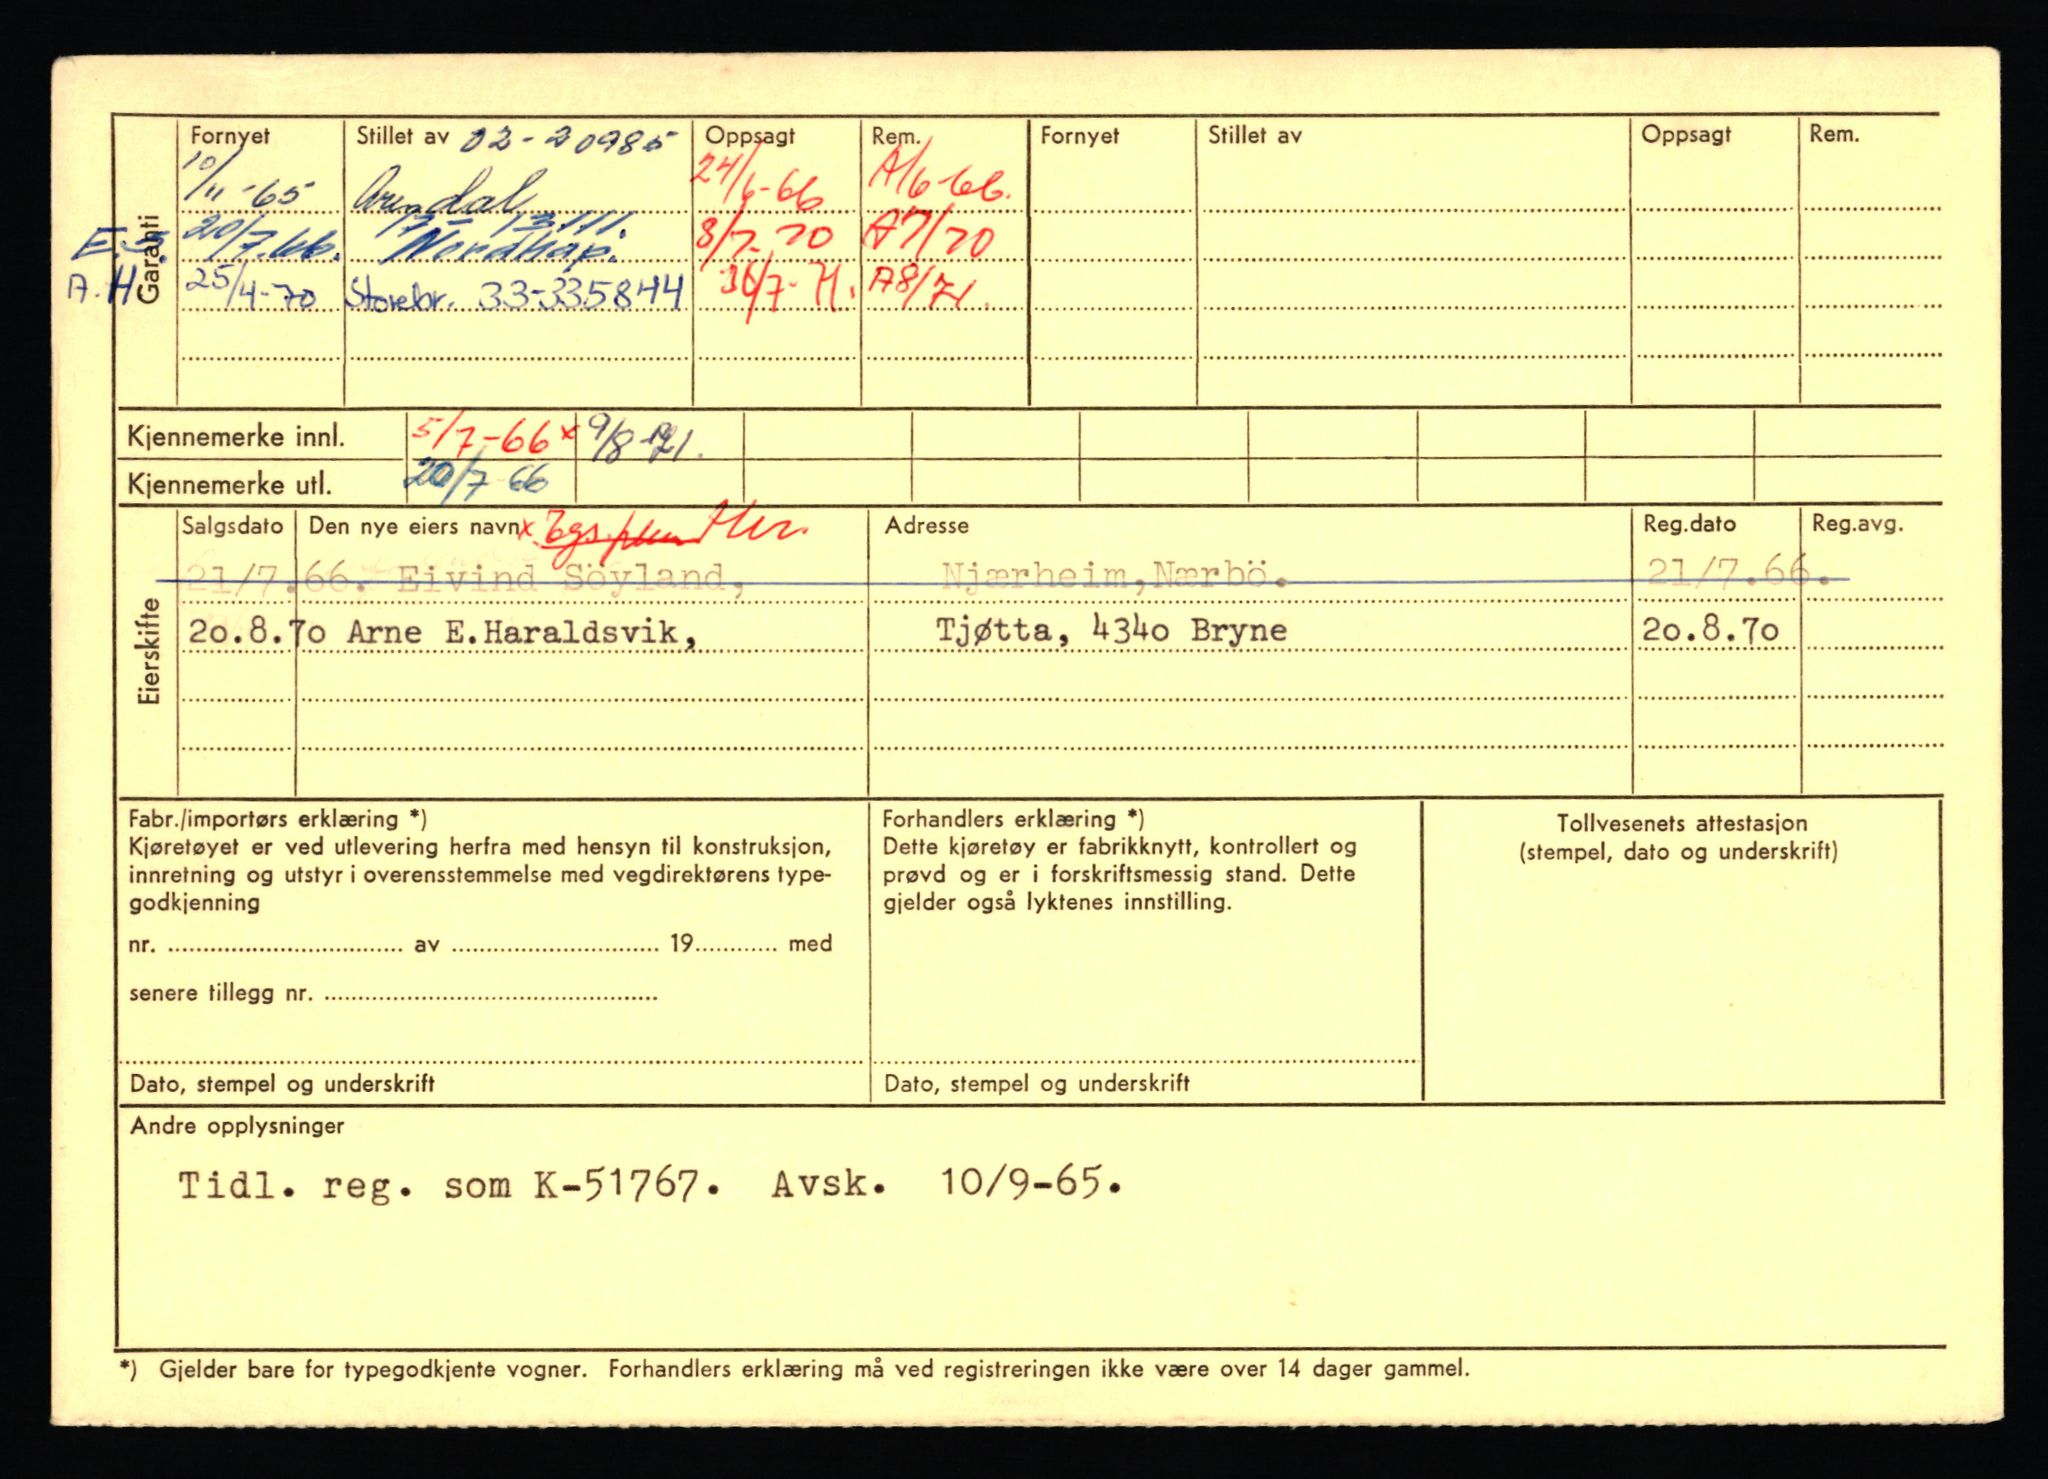The width and height of the screenshot is (2048, 1479).
Task: Click the right-hand empty 'Stillet av' header
Action: tap(1254, 135)
